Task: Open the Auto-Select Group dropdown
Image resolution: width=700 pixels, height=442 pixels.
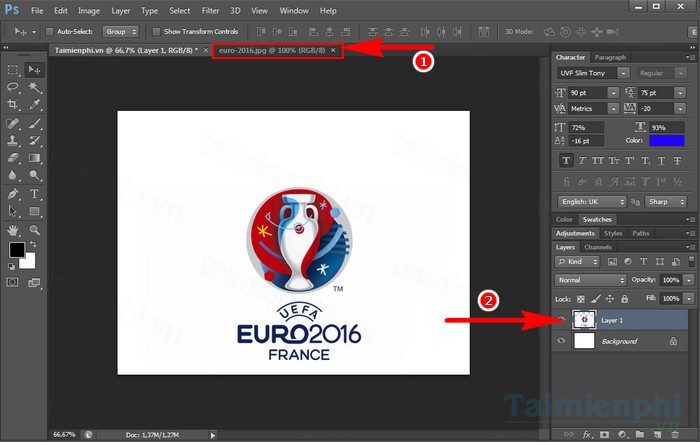Action: (121, 32)
